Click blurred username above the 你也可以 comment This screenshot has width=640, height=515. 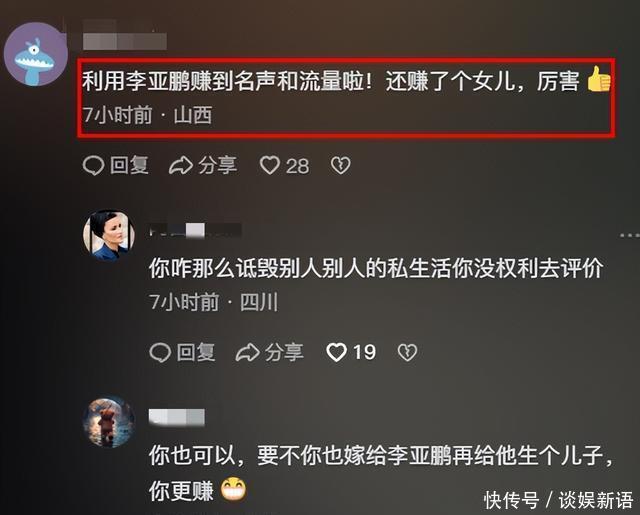[x=177, y=417]
